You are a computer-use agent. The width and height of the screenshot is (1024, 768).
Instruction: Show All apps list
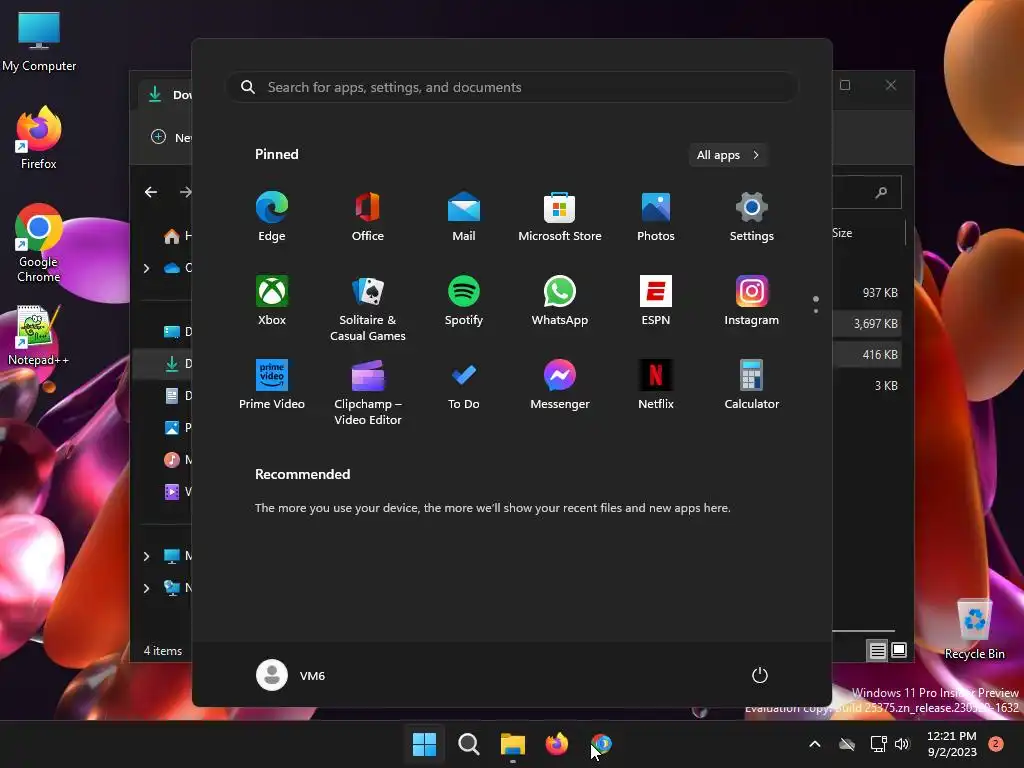point(728,155)
